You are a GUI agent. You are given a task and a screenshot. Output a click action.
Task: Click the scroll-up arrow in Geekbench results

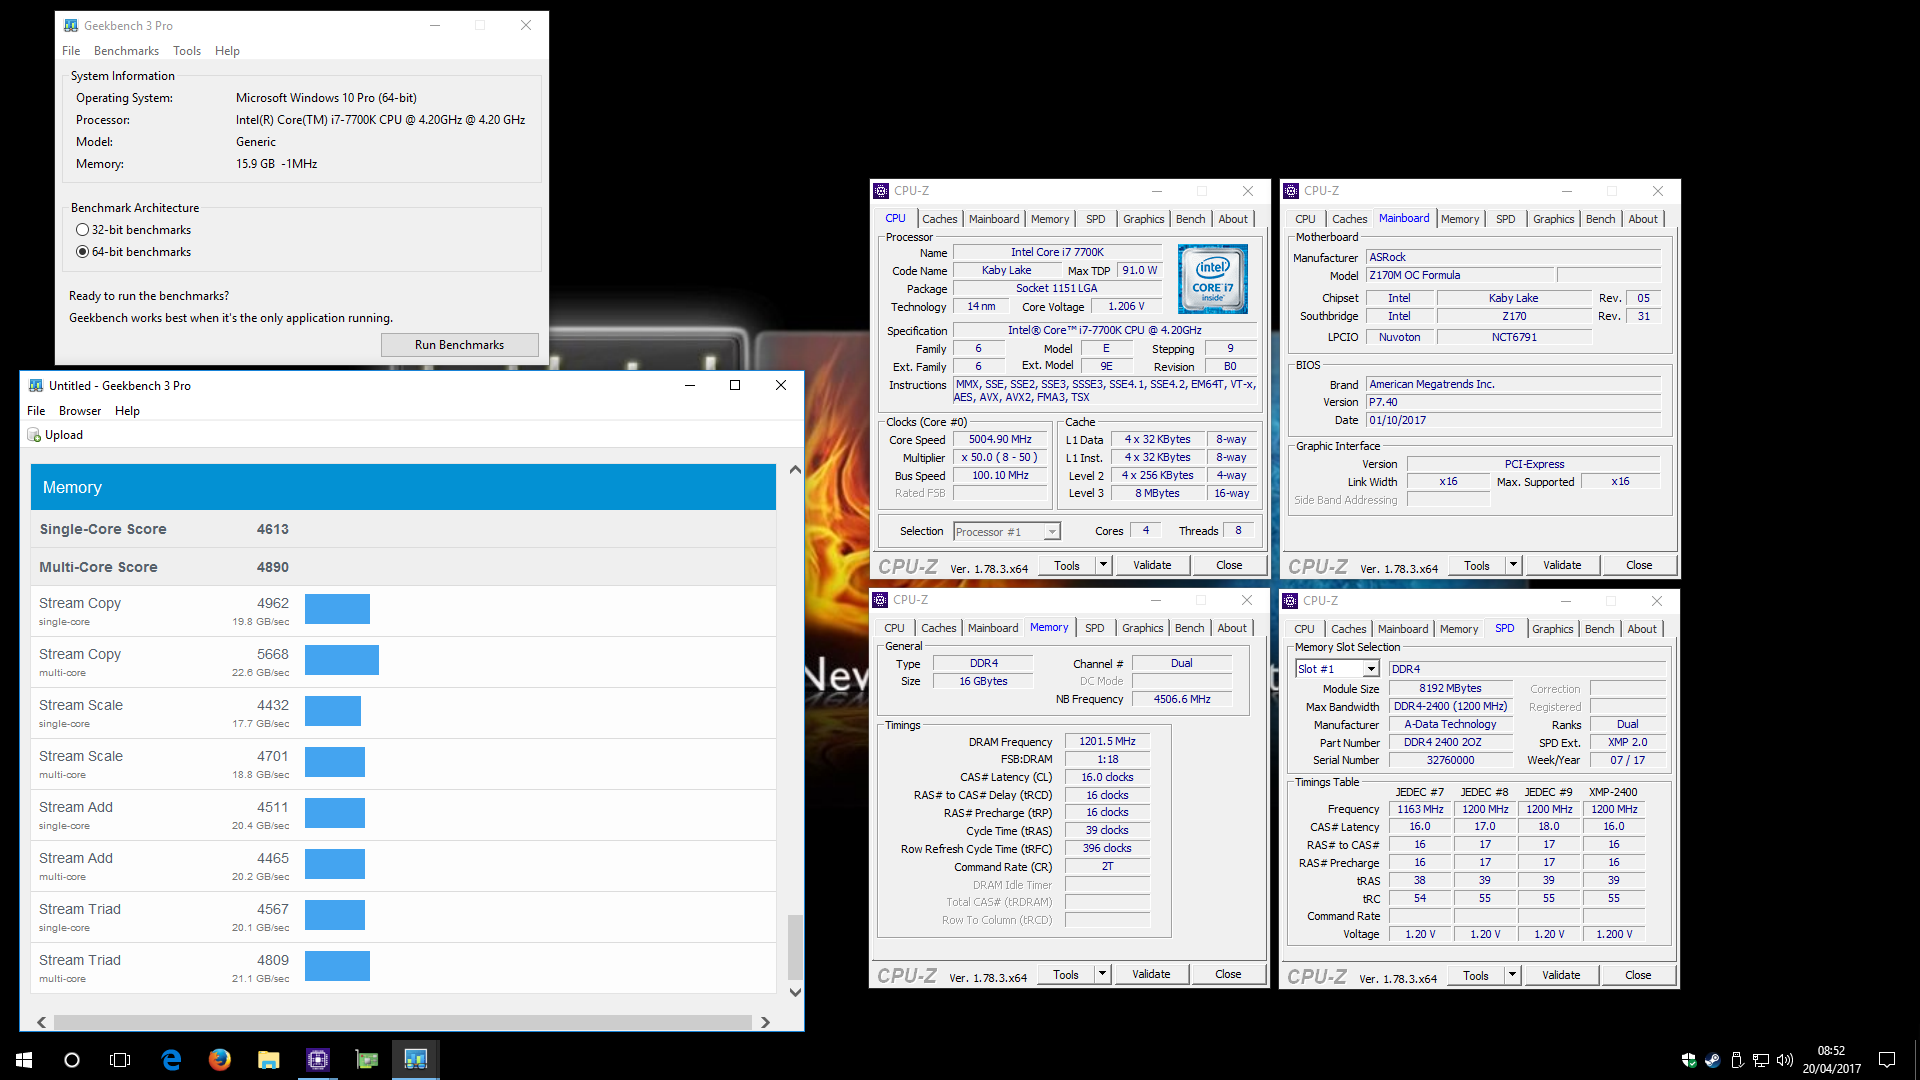coord(795,470)
